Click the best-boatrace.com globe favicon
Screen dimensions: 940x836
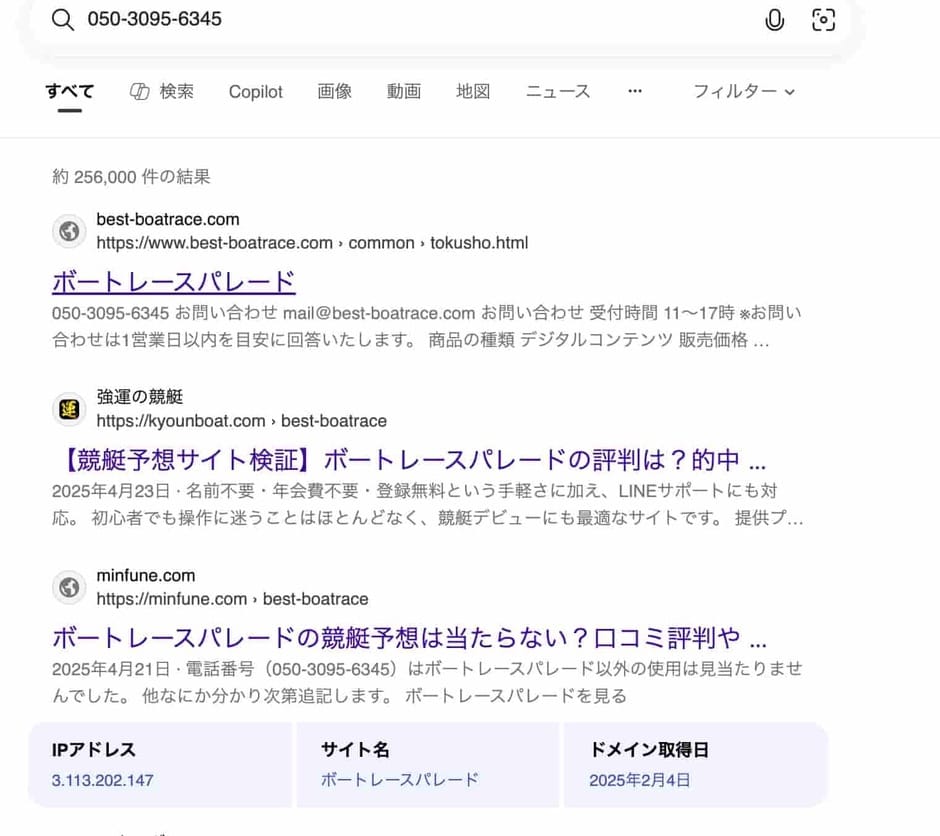coord(68,231)
